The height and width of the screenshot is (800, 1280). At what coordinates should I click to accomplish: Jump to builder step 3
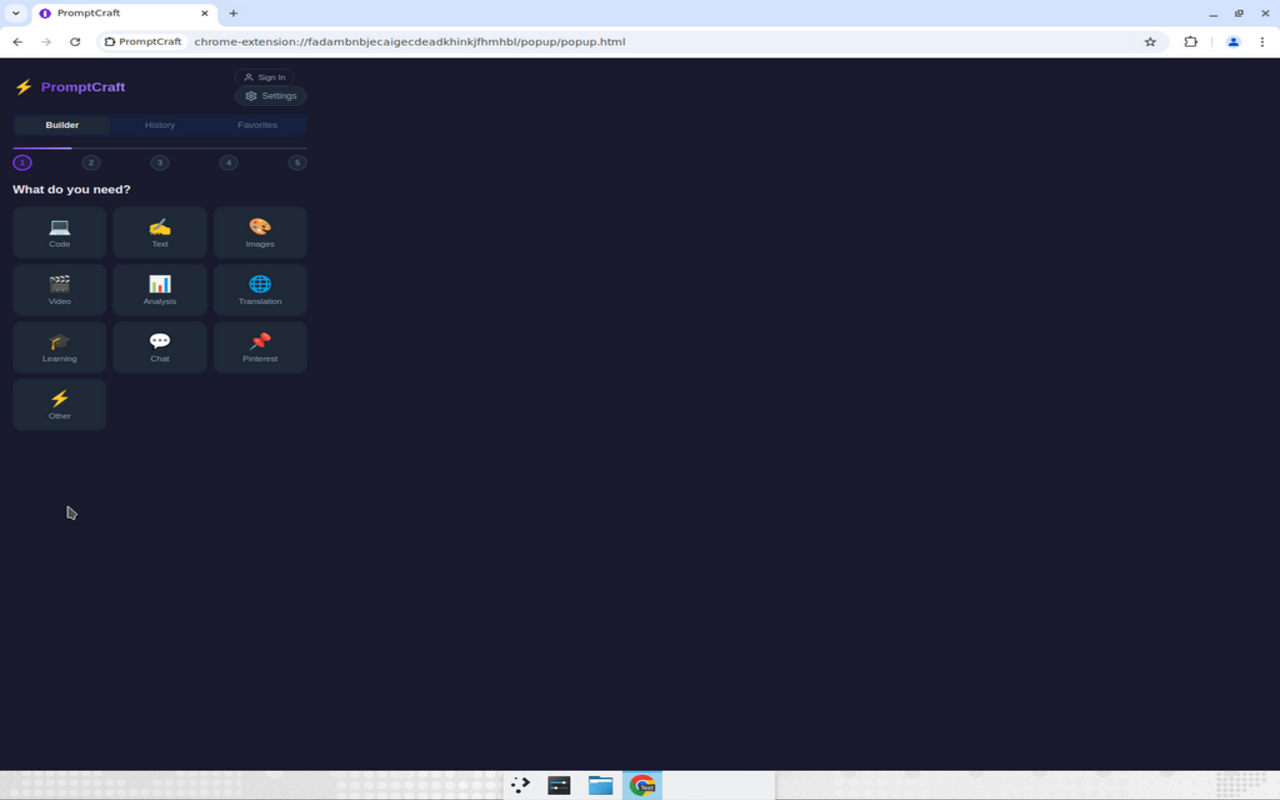[x=160, y=162]
